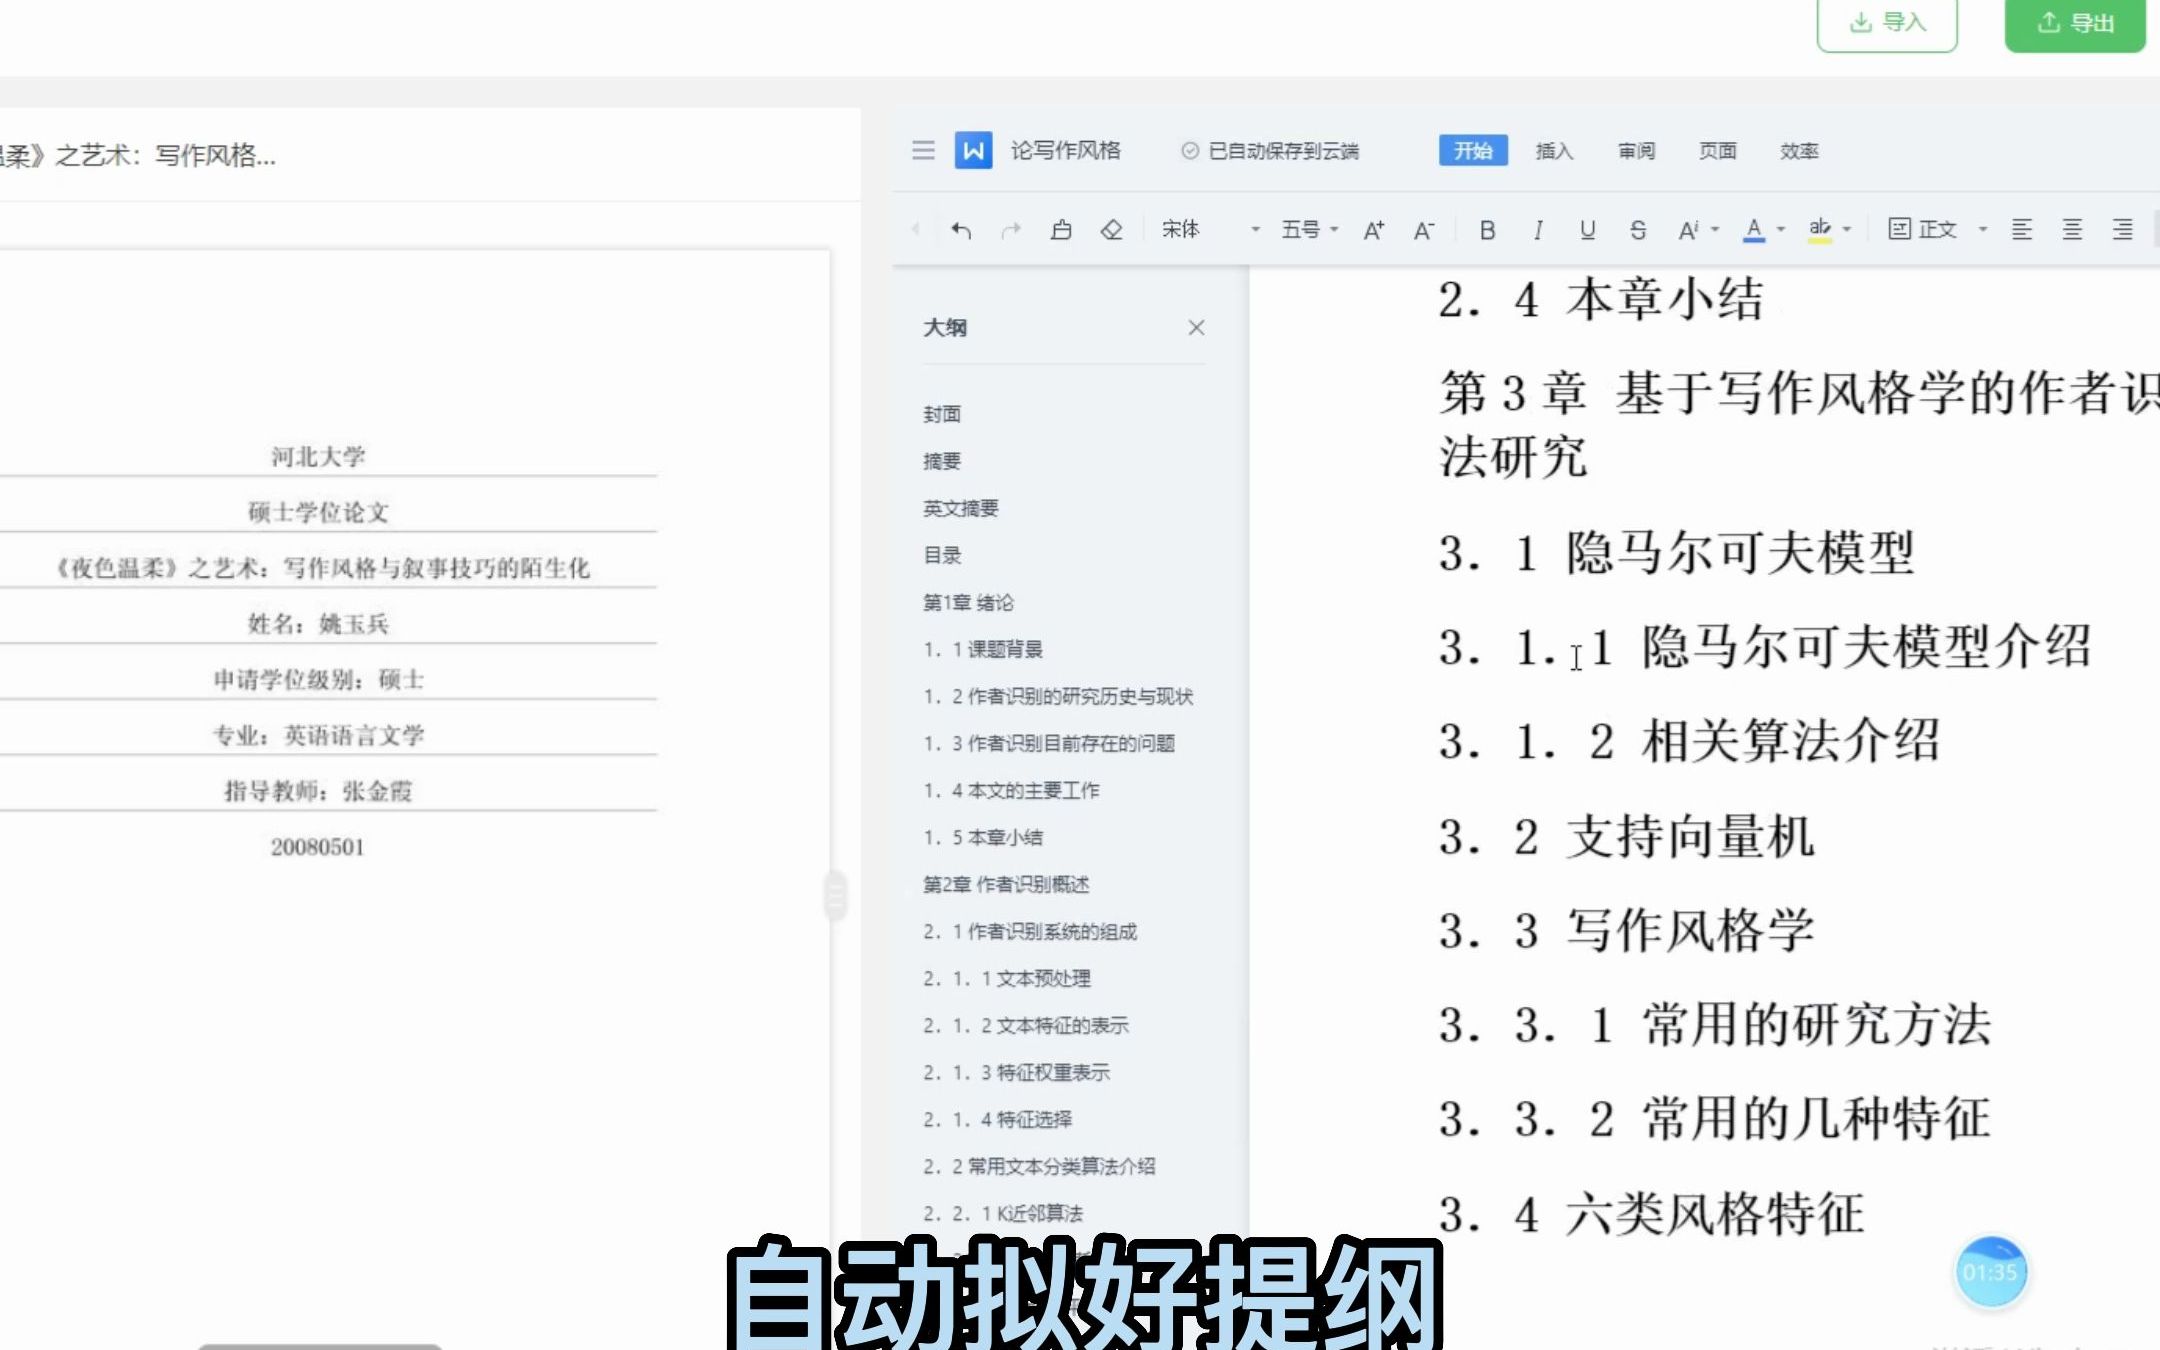Select outline item 2.1.4 特征选择

coord(997,1119)
